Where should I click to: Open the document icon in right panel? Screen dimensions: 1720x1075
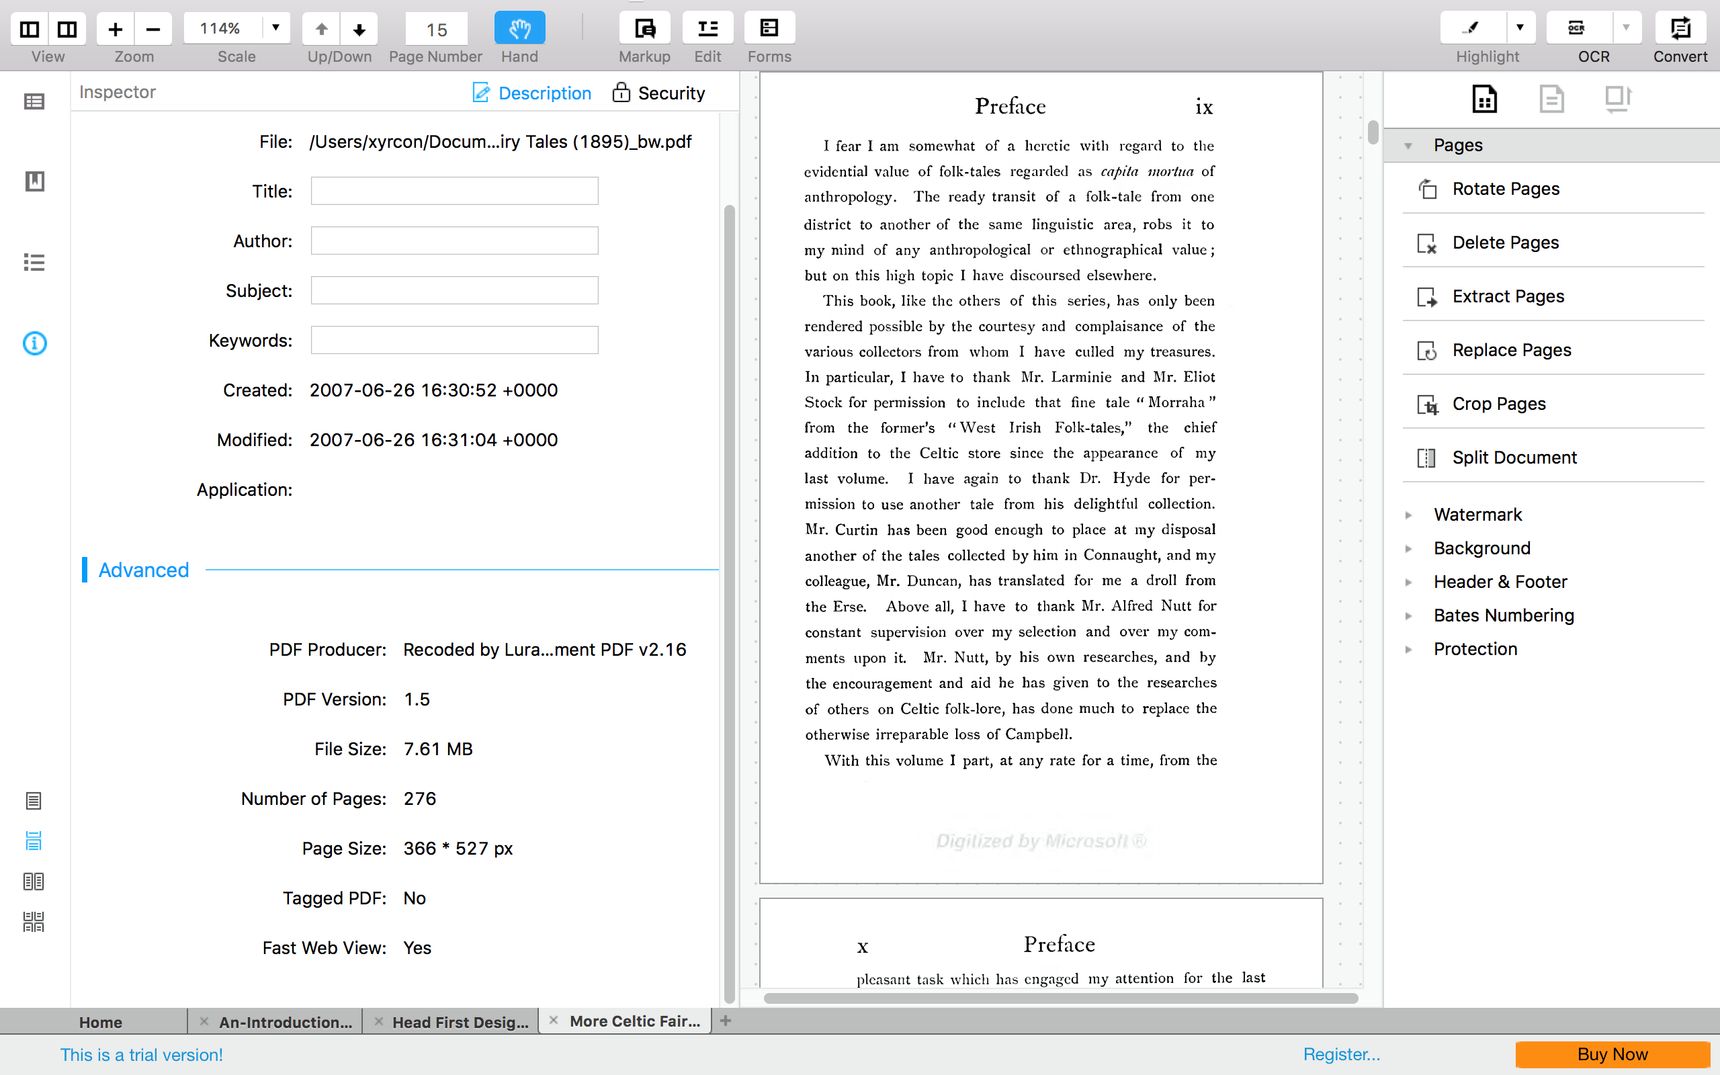(1551, 98)
